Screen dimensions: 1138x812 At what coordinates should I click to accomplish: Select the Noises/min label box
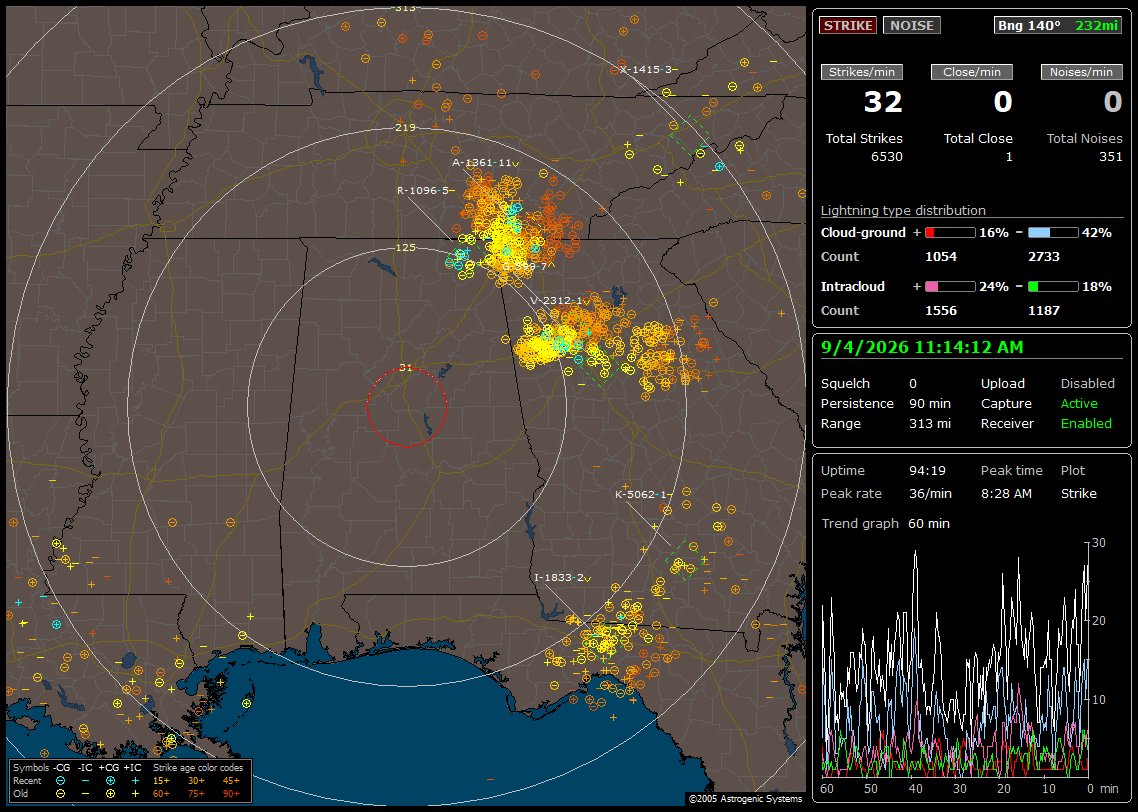pyautogui.click(x=1081, y=72)
